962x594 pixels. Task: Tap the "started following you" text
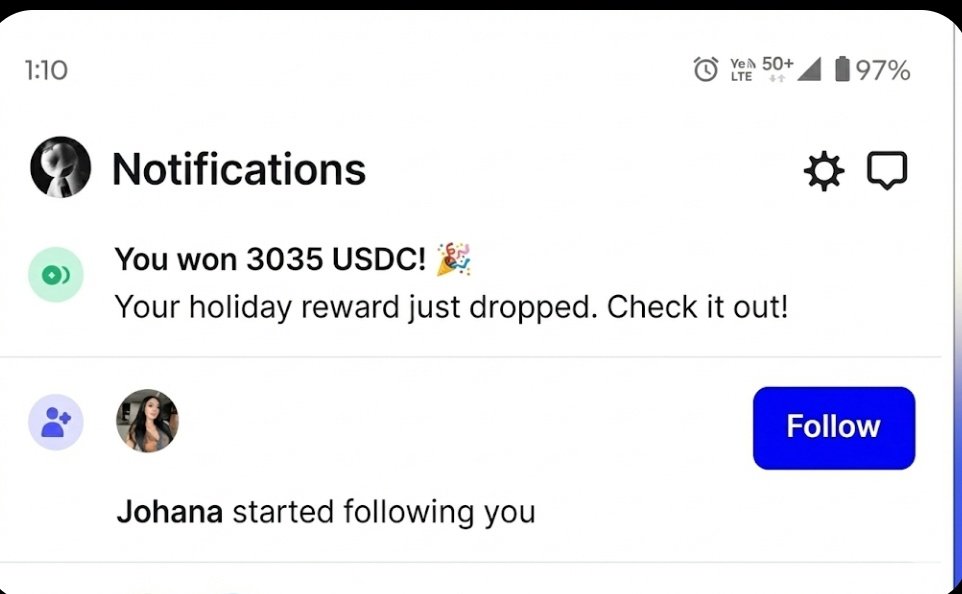point(384,512)
